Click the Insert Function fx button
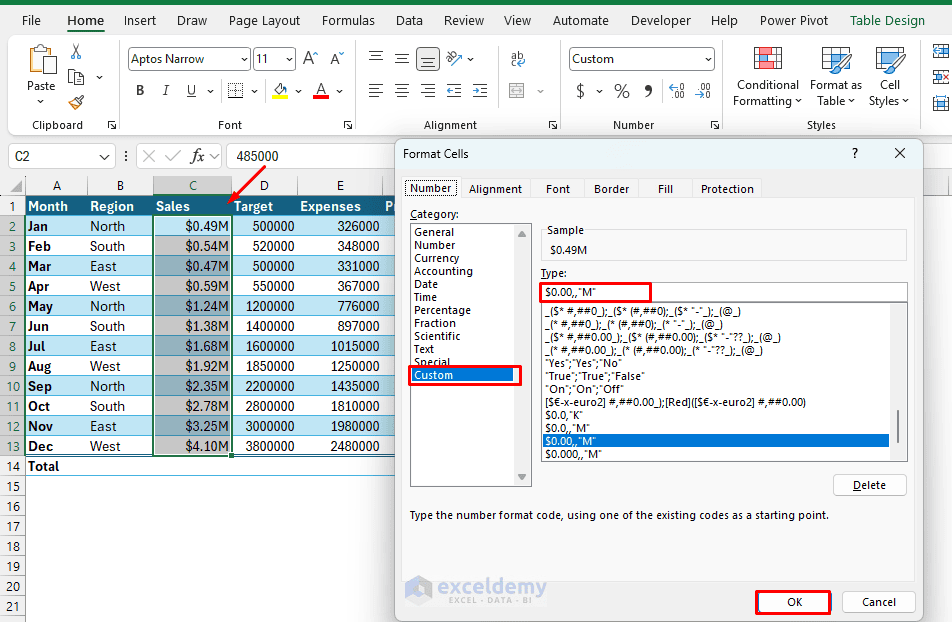Screen dimensions: 952x622 tap(197, 156)
